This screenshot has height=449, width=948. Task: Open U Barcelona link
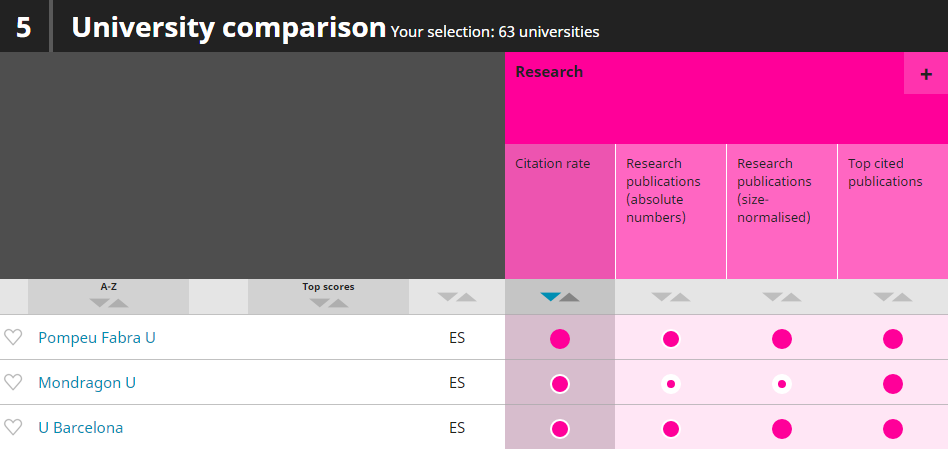pos(80,428)
